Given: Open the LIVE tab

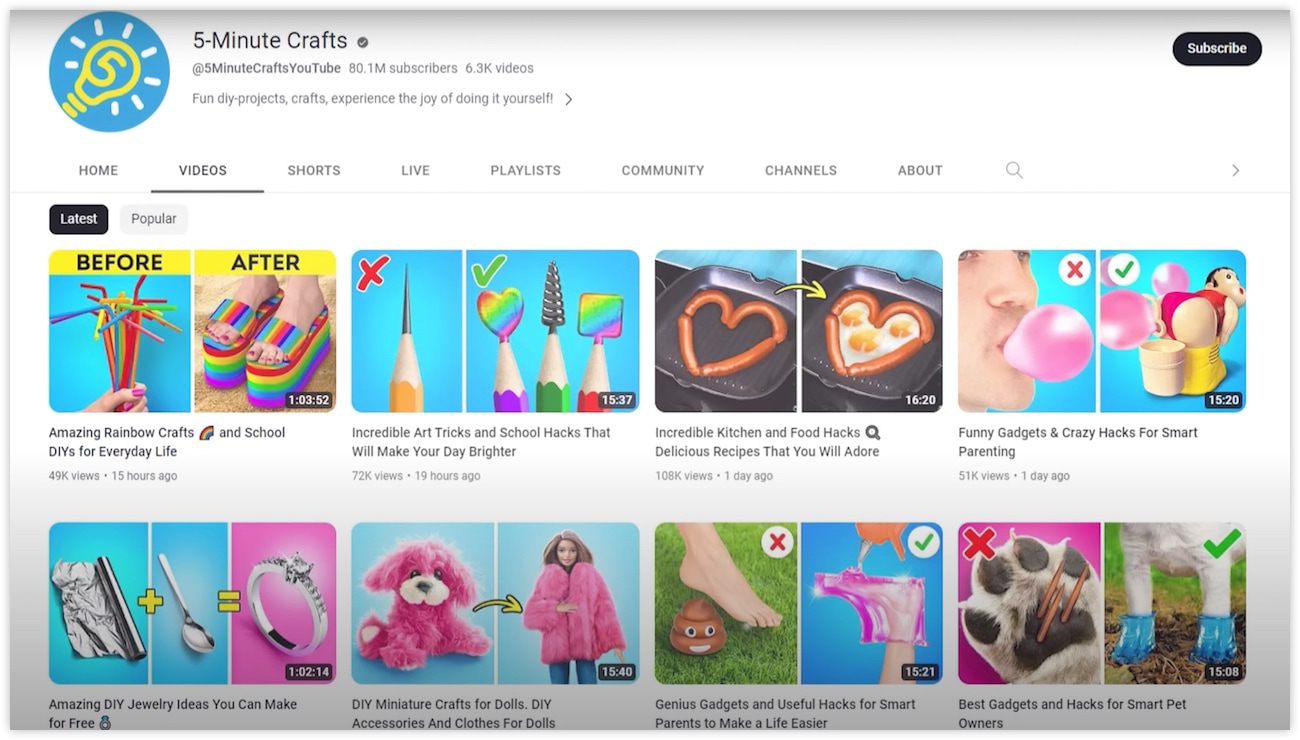Looking at the screenshot, I should click(x=415, y=170).
